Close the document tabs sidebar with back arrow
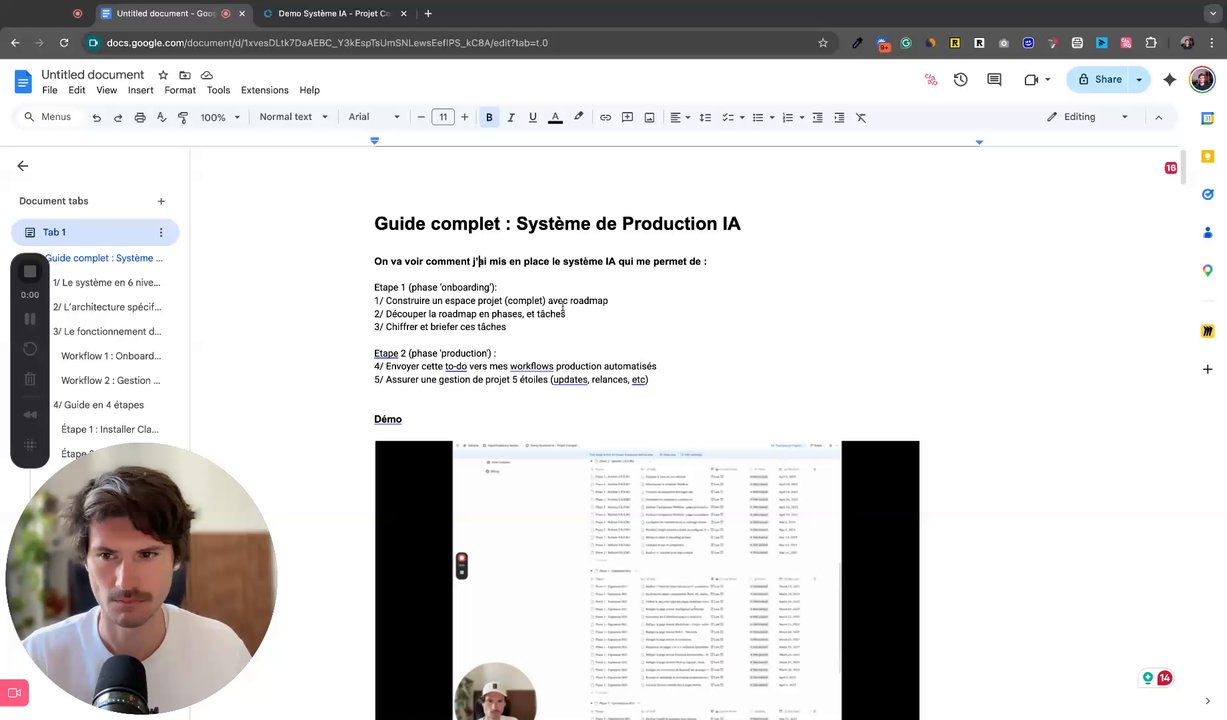Viewport: 1227px width, 720px height. coord(22,166)
